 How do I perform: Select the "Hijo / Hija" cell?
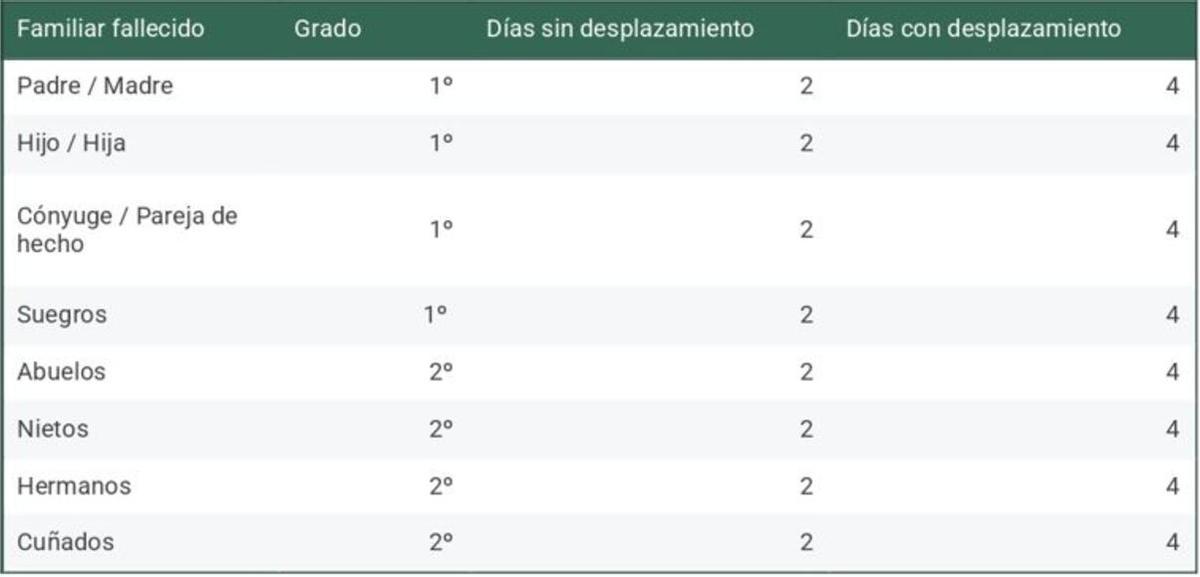(71, 143)
